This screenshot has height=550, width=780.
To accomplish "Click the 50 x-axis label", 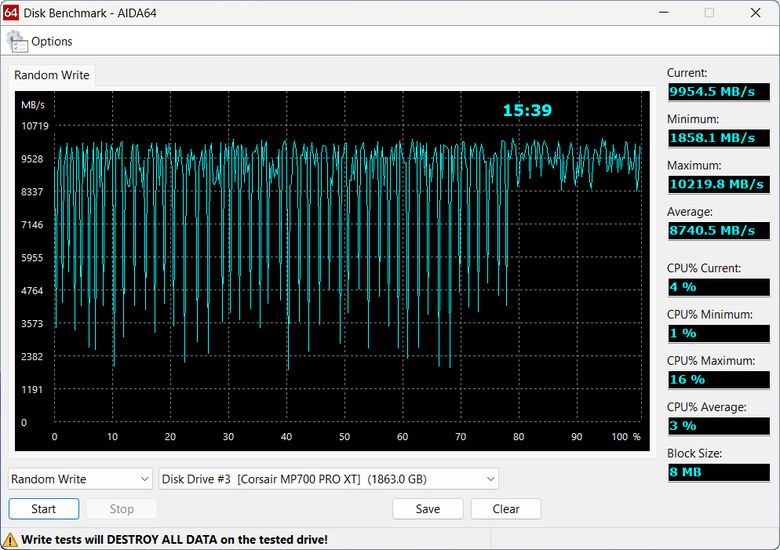I will coord(344,437).
